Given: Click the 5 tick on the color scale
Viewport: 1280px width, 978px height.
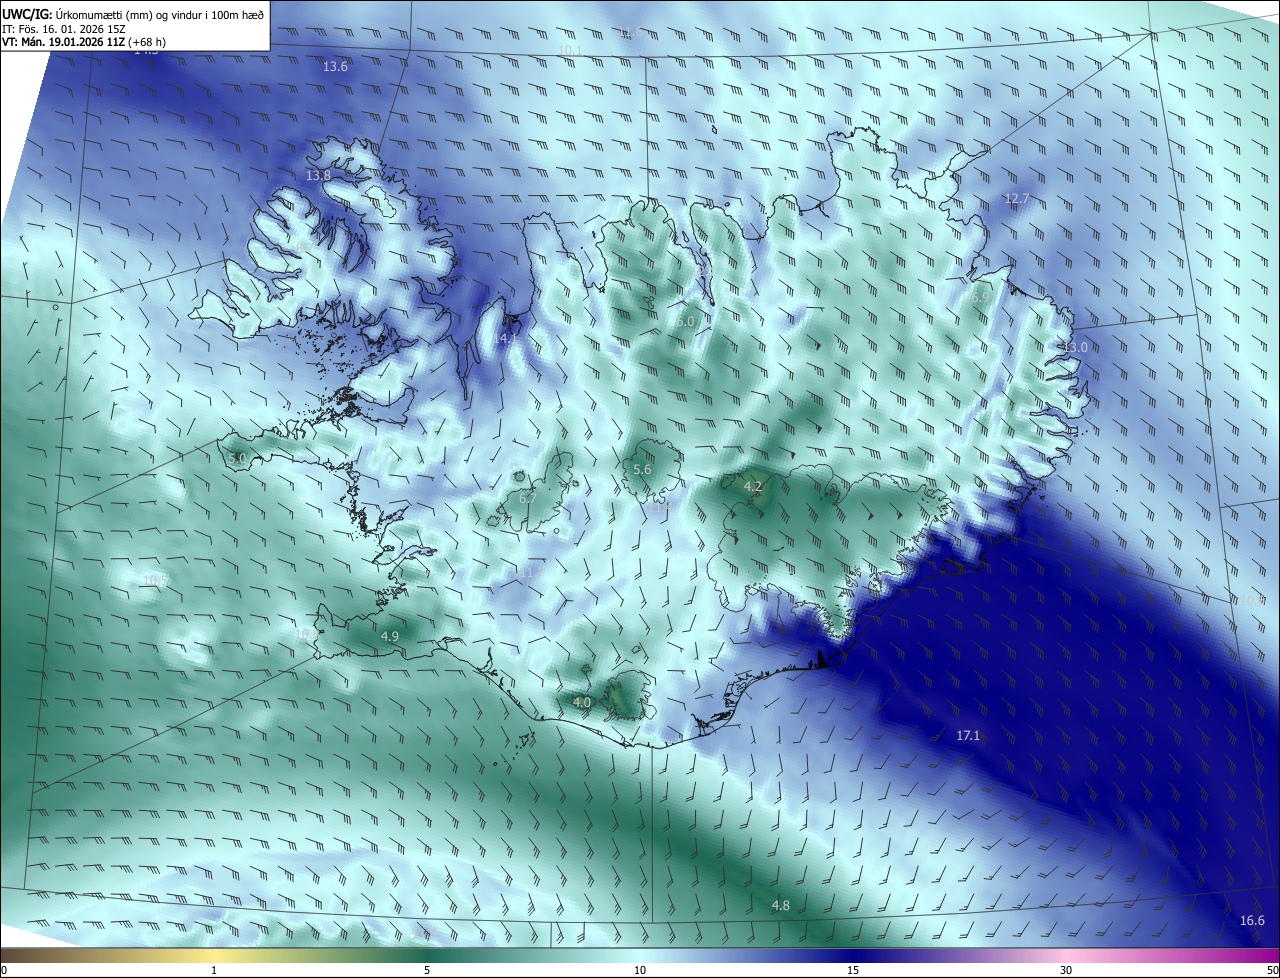Looking at the screenshot, I should point(427,971).
